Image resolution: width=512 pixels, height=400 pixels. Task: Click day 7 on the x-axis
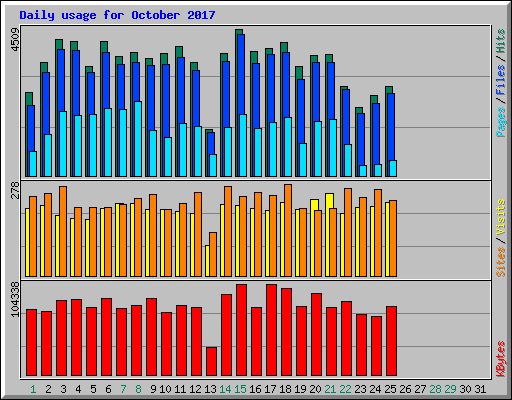click(123, 389)
